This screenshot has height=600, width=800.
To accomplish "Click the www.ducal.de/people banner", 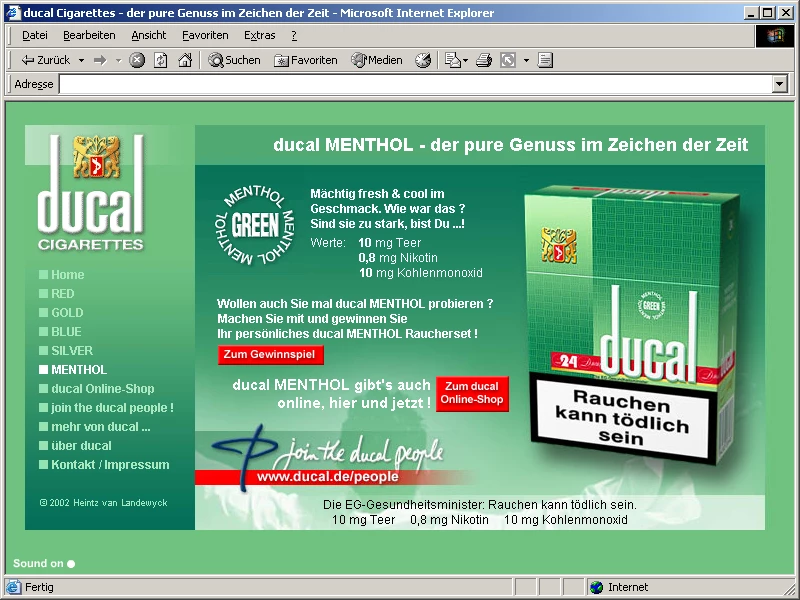I will [327, 477].
